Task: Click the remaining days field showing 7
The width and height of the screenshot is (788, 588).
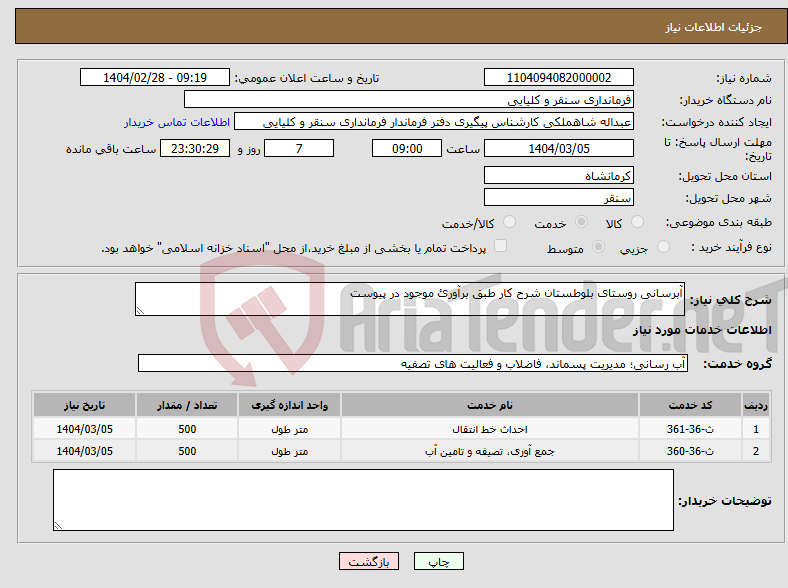Action: 299,148
